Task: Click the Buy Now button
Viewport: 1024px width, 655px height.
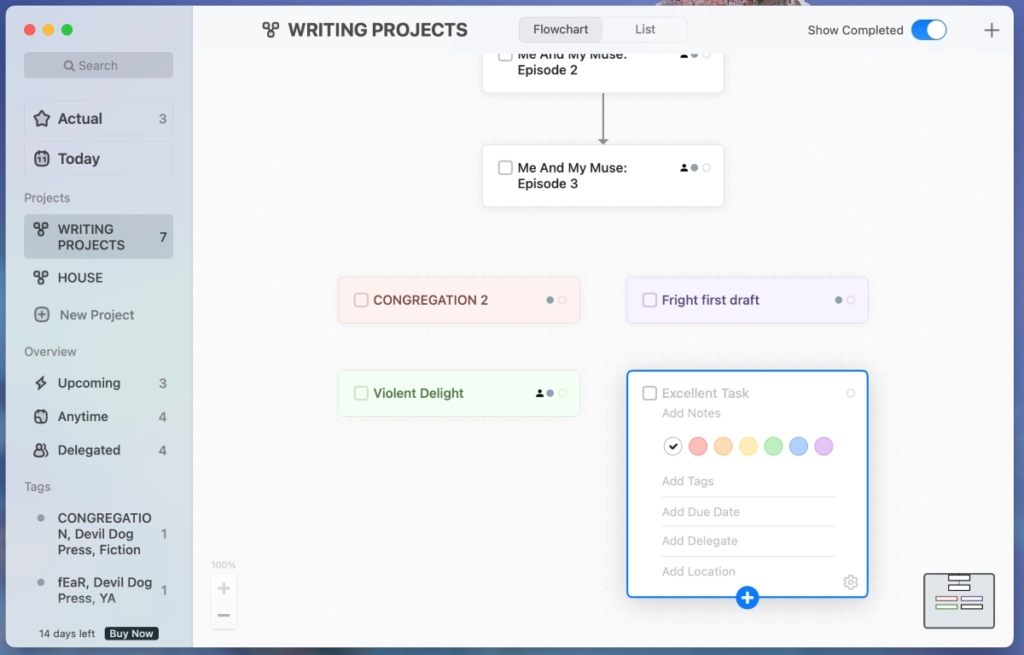Action: (x=131, y=633)
